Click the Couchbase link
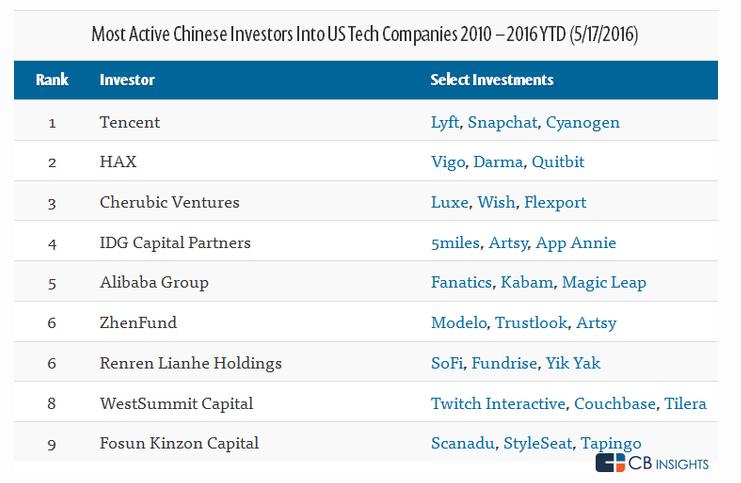This screenshot has width=741, height=483. tap(615, 403)
